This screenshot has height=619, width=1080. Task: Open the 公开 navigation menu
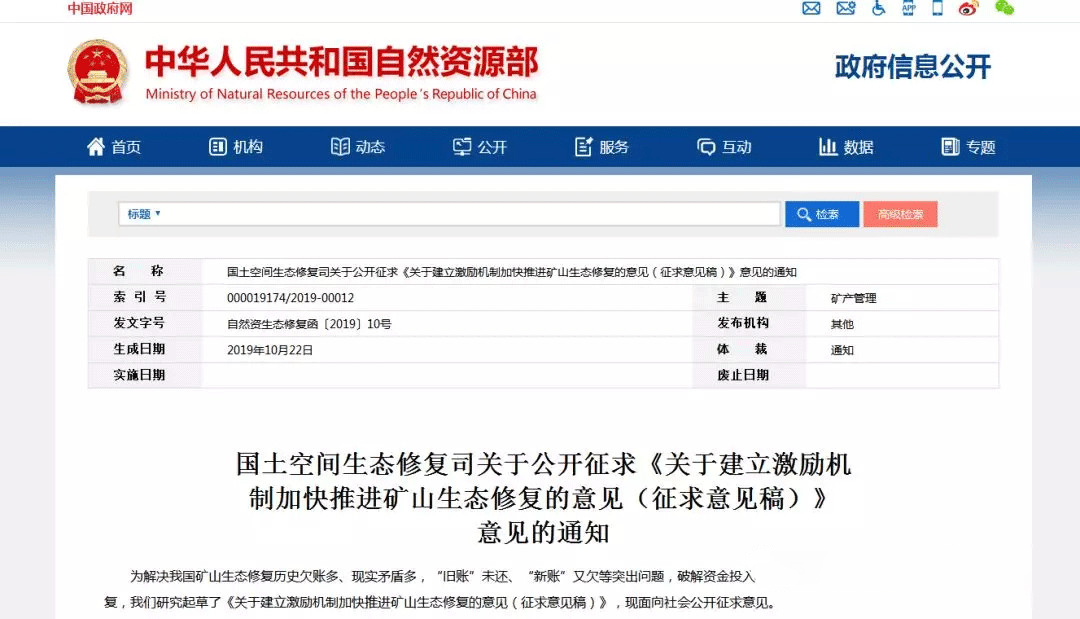(x=482, y=146)
